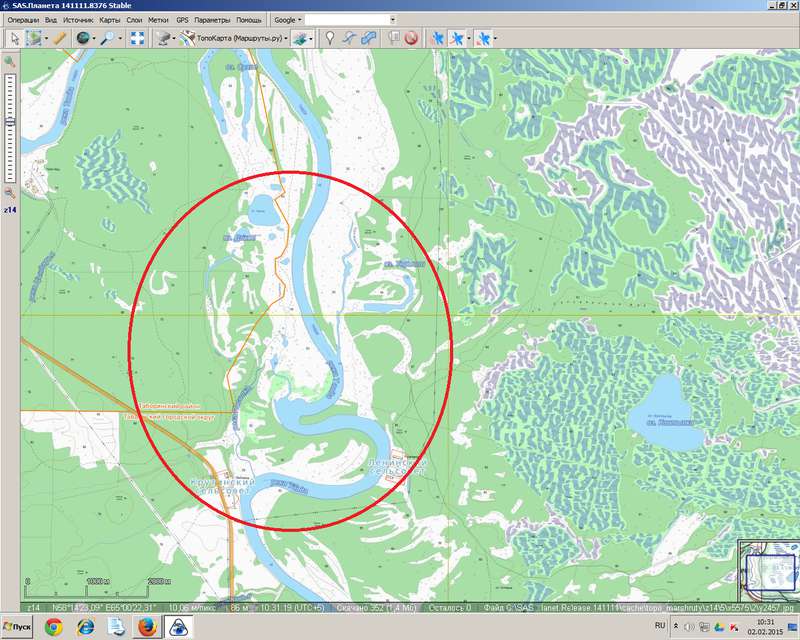The height and width of the screenshot is (640, 800).
Task: Click the fullscreen map view icon
Action: [135, 38]
